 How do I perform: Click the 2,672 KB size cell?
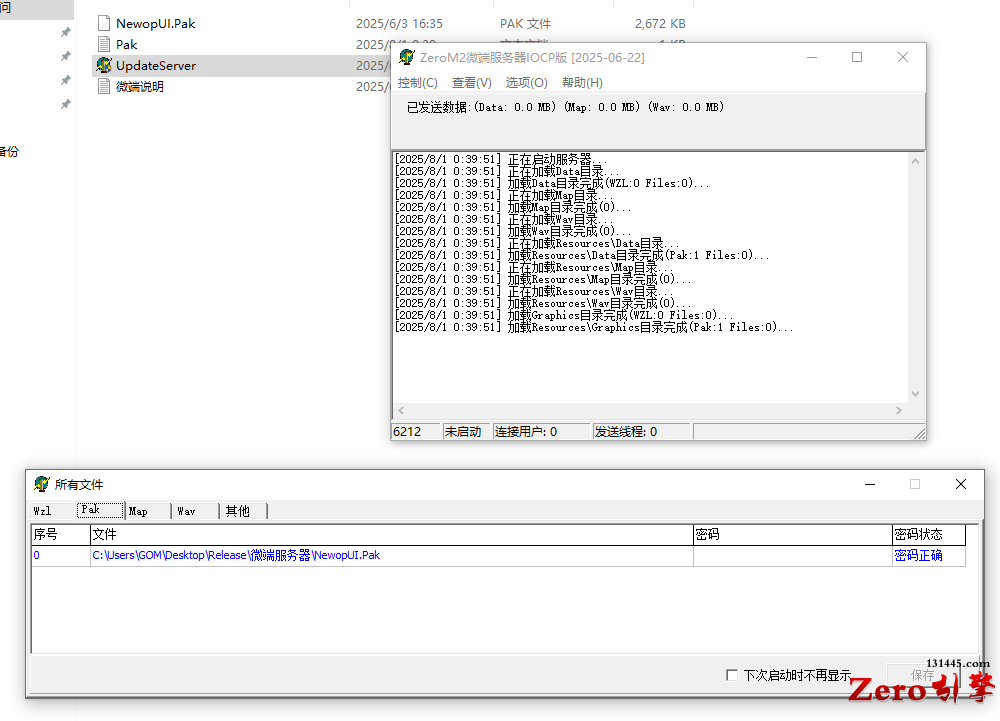660,24
